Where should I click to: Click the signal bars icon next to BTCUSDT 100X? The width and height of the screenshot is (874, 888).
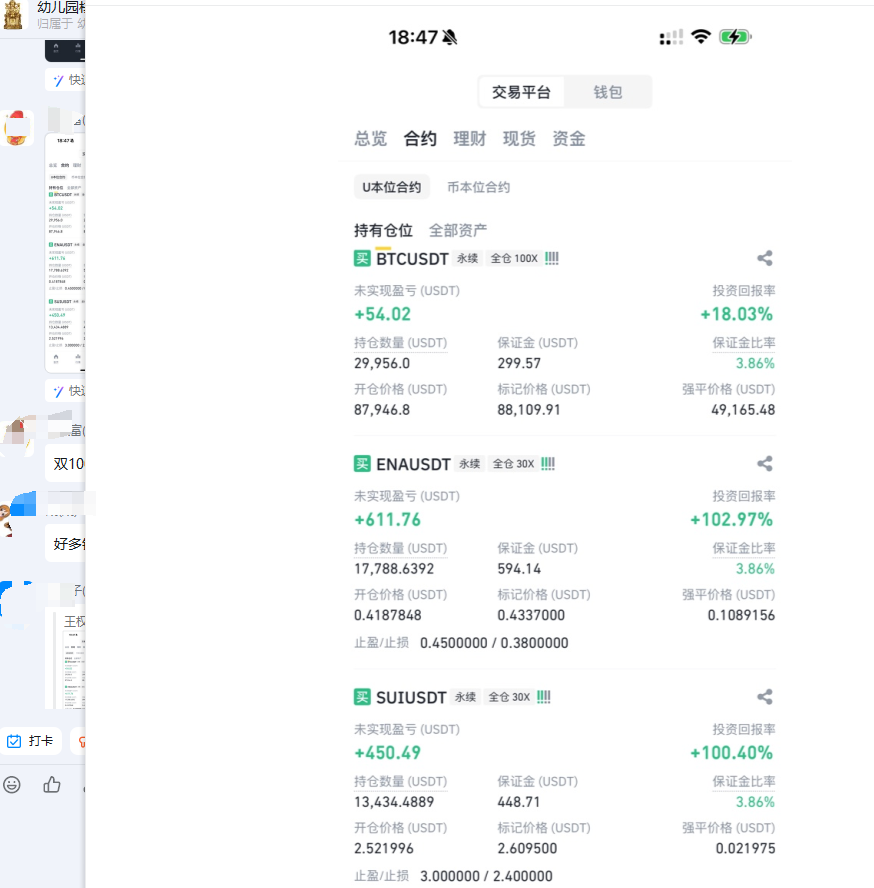tap(552, 258)
